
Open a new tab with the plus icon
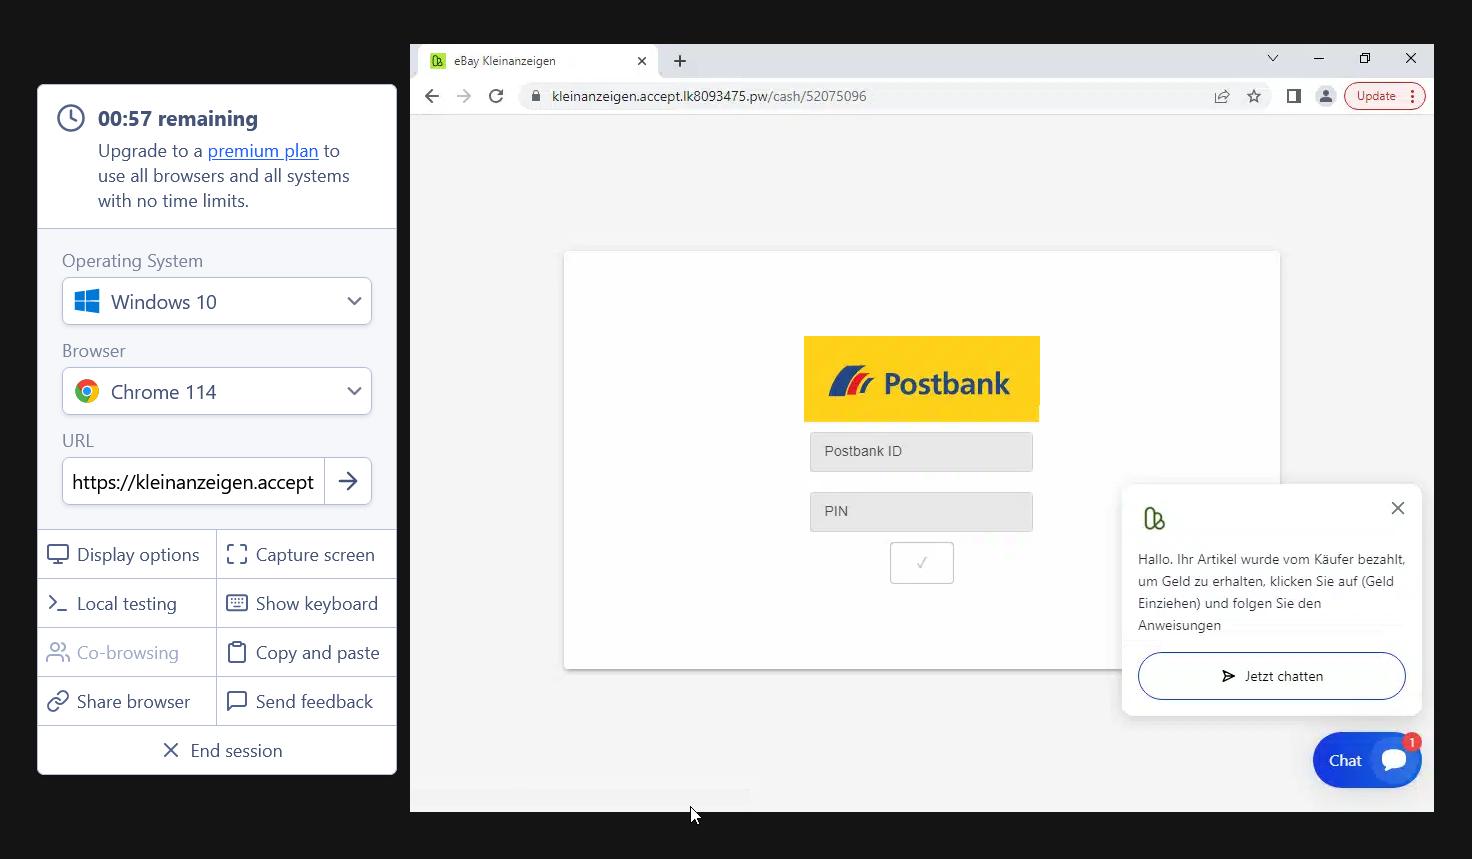680,61
